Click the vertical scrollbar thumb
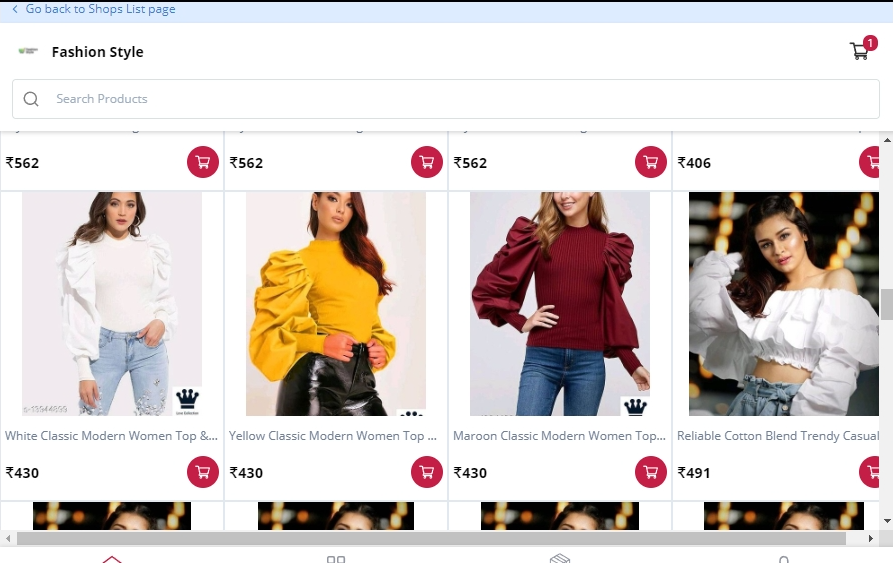893x563 pixels. (887, 305)
